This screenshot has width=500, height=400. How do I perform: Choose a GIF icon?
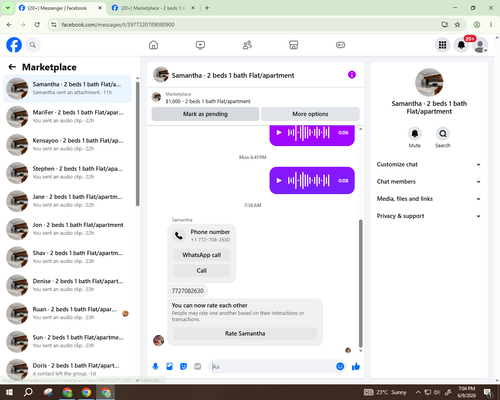coord(198,367)
